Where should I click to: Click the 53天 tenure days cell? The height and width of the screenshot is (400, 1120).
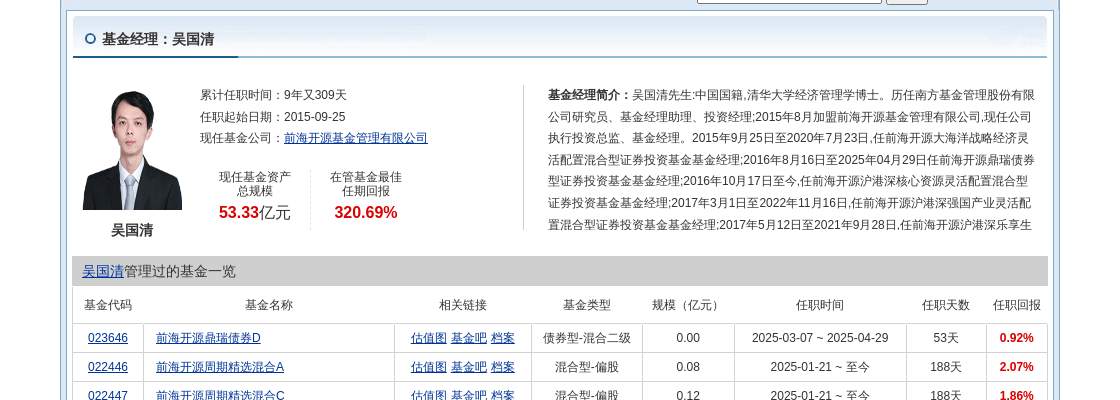click(946, 338)
